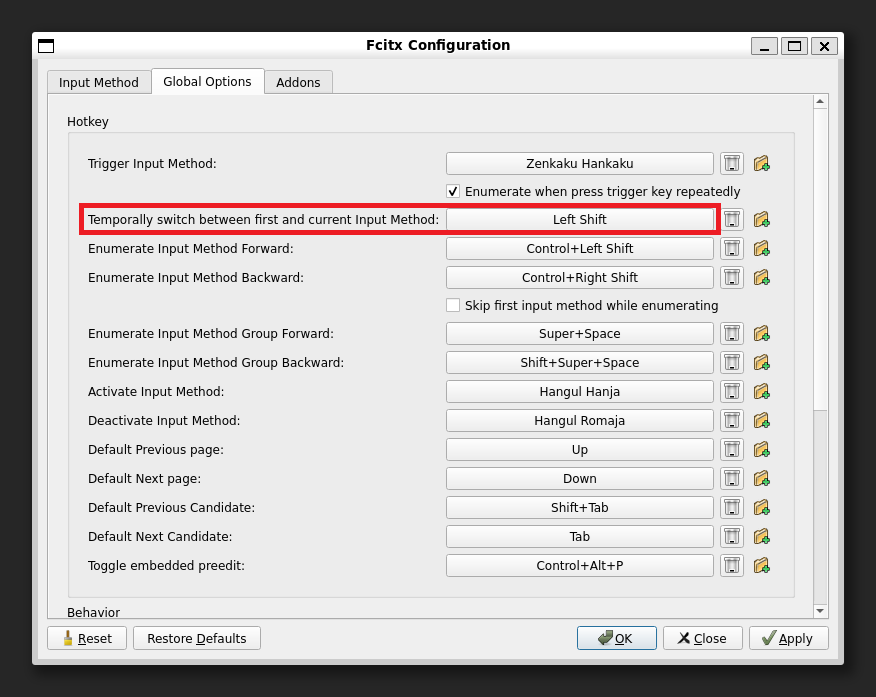Screen dimensions: 876x697
Task: Click folder-plus icon for Default Next page
Action: click(761, 479)
